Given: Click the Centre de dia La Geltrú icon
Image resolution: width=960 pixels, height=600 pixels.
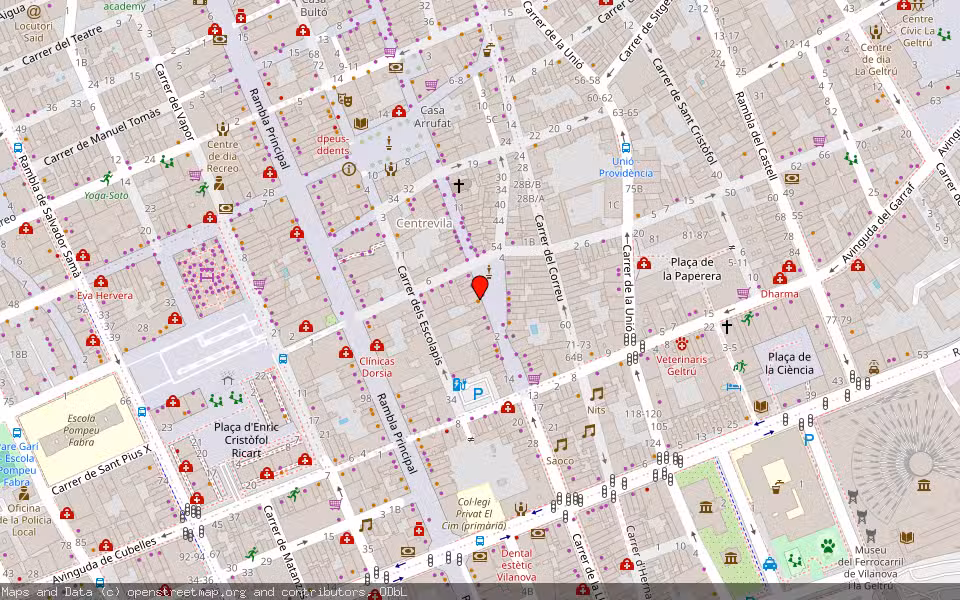Looking at the screenshot, I should pos(876,31).
